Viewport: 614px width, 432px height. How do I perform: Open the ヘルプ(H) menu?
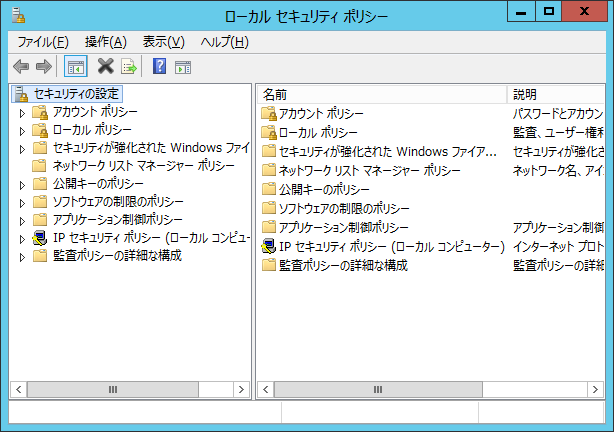coord(224,42)
